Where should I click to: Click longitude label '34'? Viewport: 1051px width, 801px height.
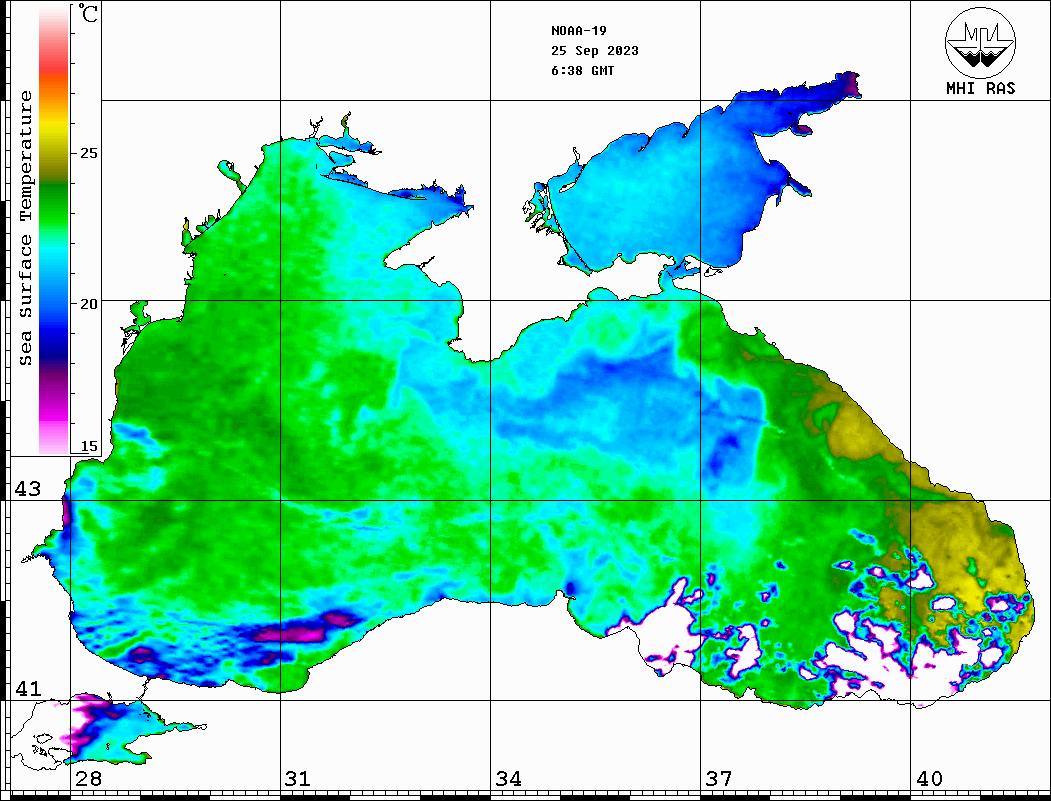pyautogui.click(x=508, y=778)
